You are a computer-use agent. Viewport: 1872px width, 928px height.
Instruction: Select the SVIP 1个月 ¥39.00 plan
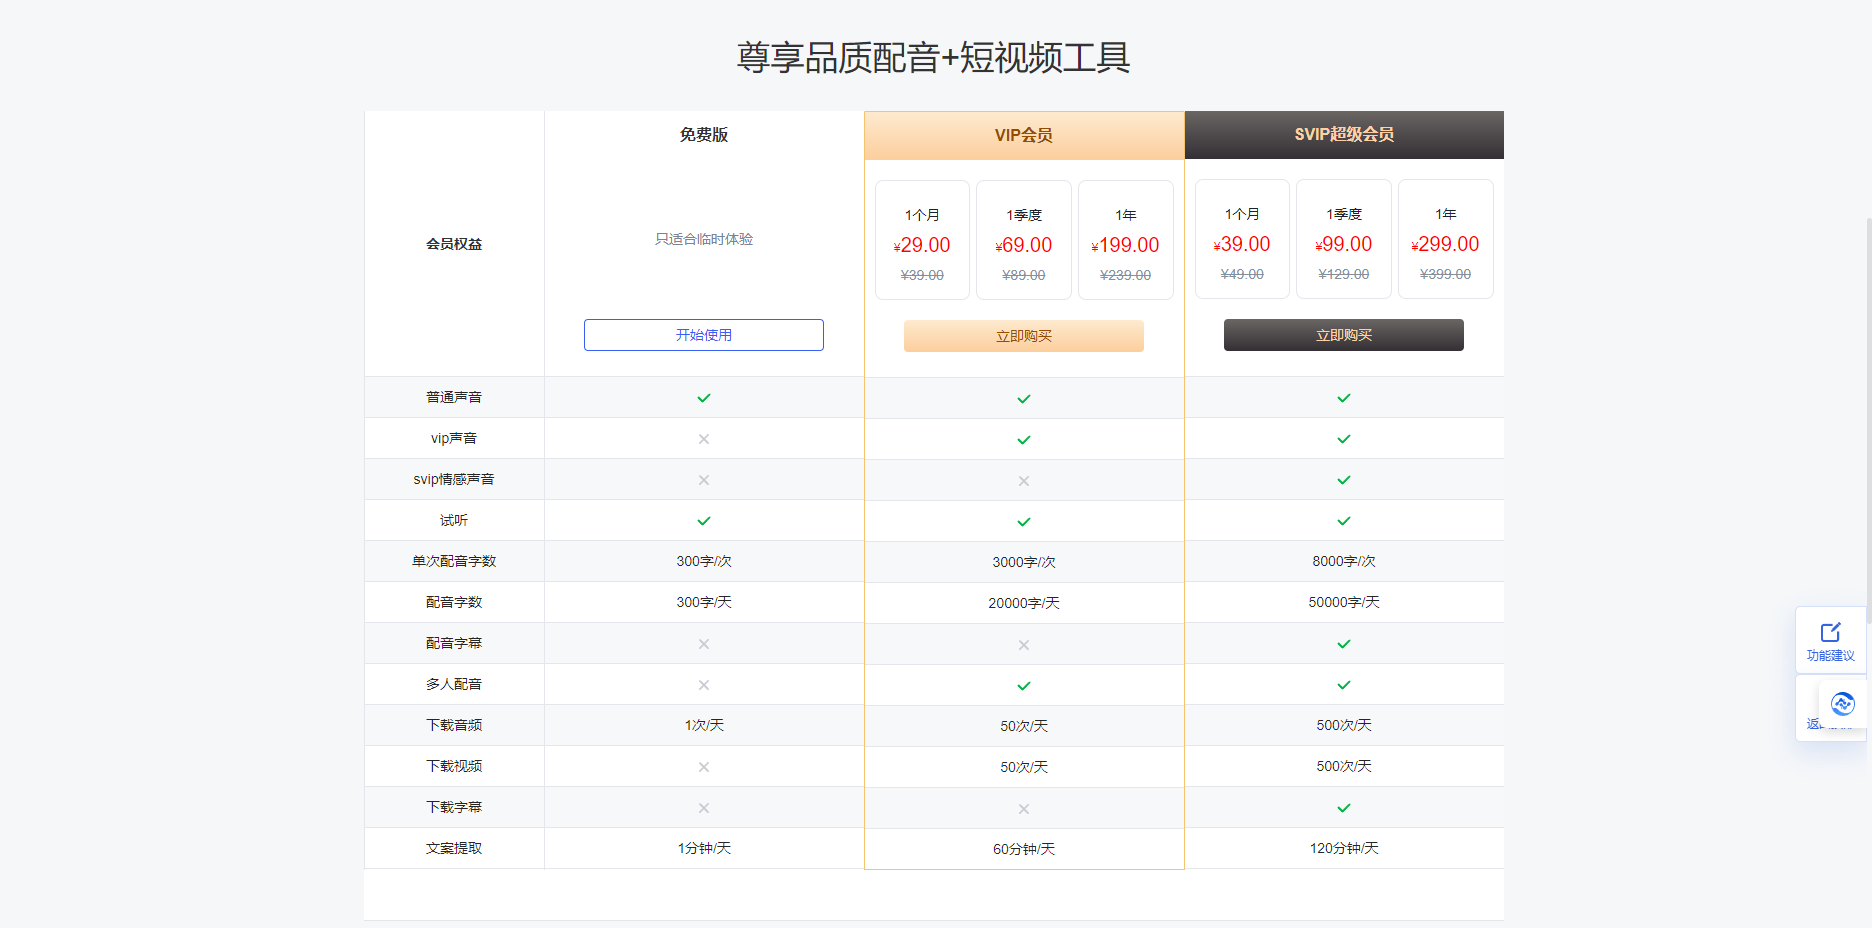tap(1242, 239)
